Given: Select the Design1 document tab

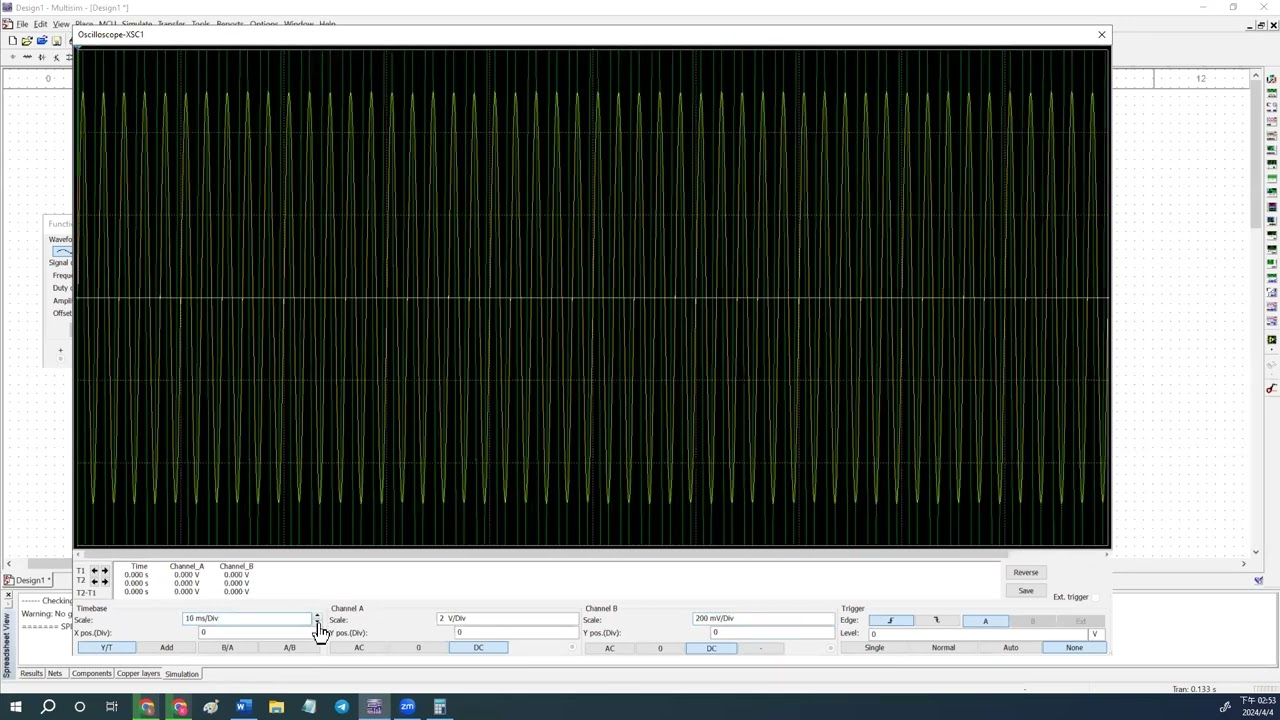Looking at the screenshot, I should pyautogui.click(x=27, y=580).
